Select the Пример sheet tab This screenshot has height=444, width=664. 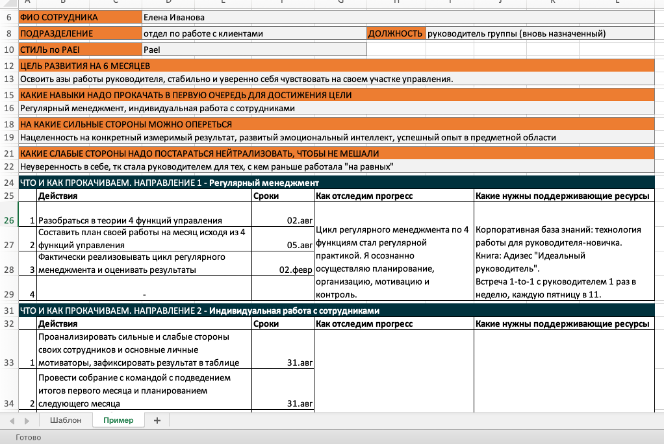click(118, 420)
